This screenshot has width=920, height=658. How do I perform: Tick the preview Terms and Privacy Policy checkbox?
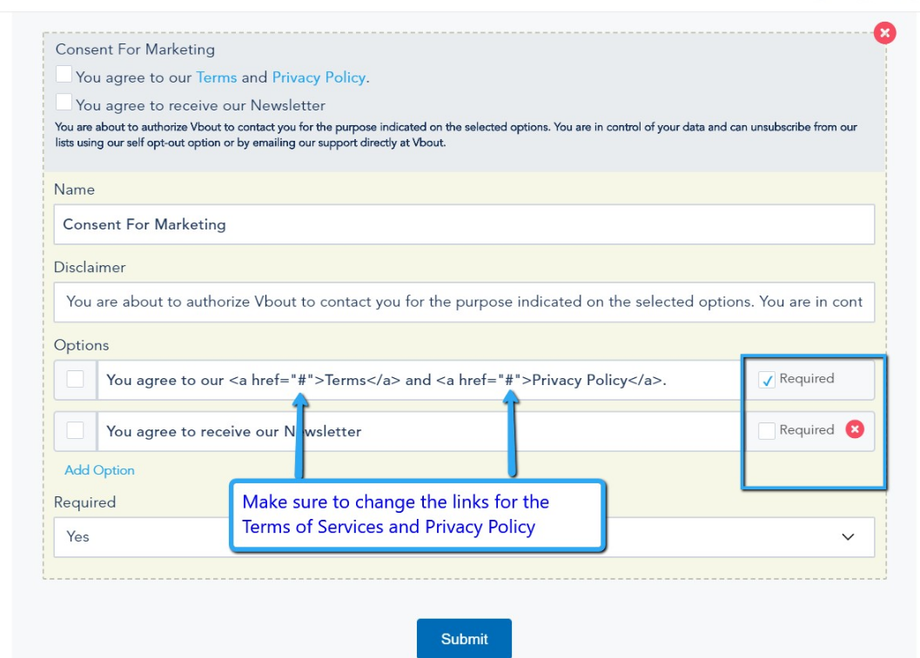(64, 74)
